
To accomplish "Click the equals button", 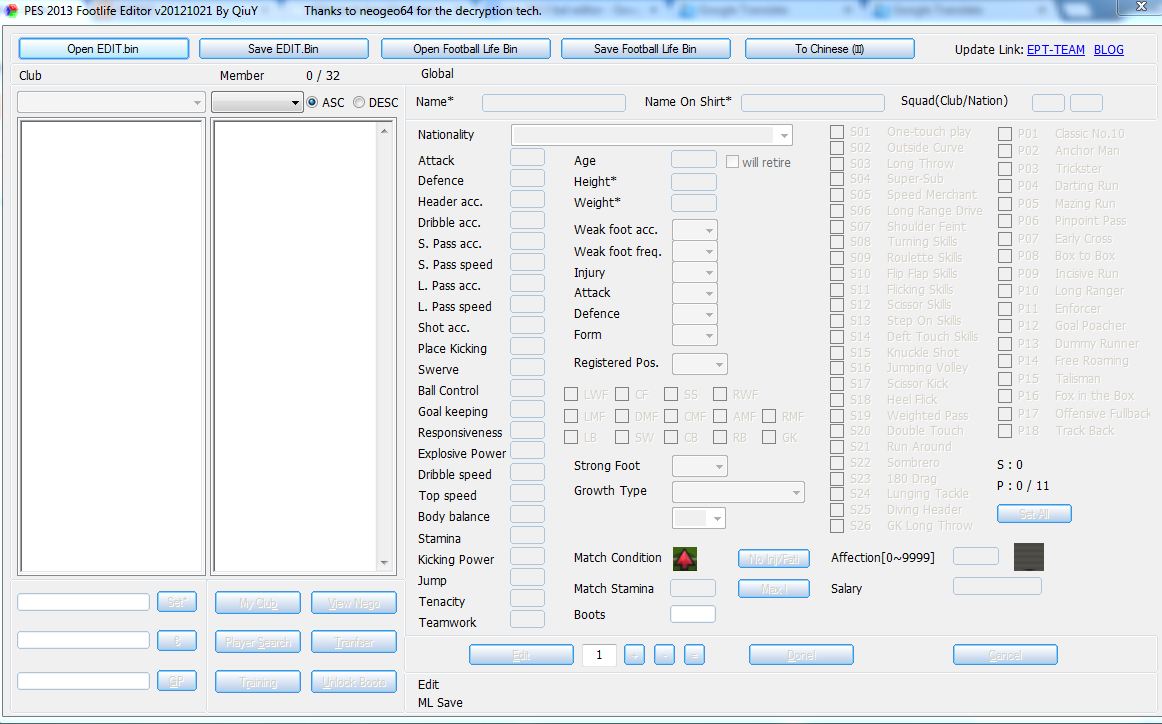I will pyautogui.click(x=694, y=655).
